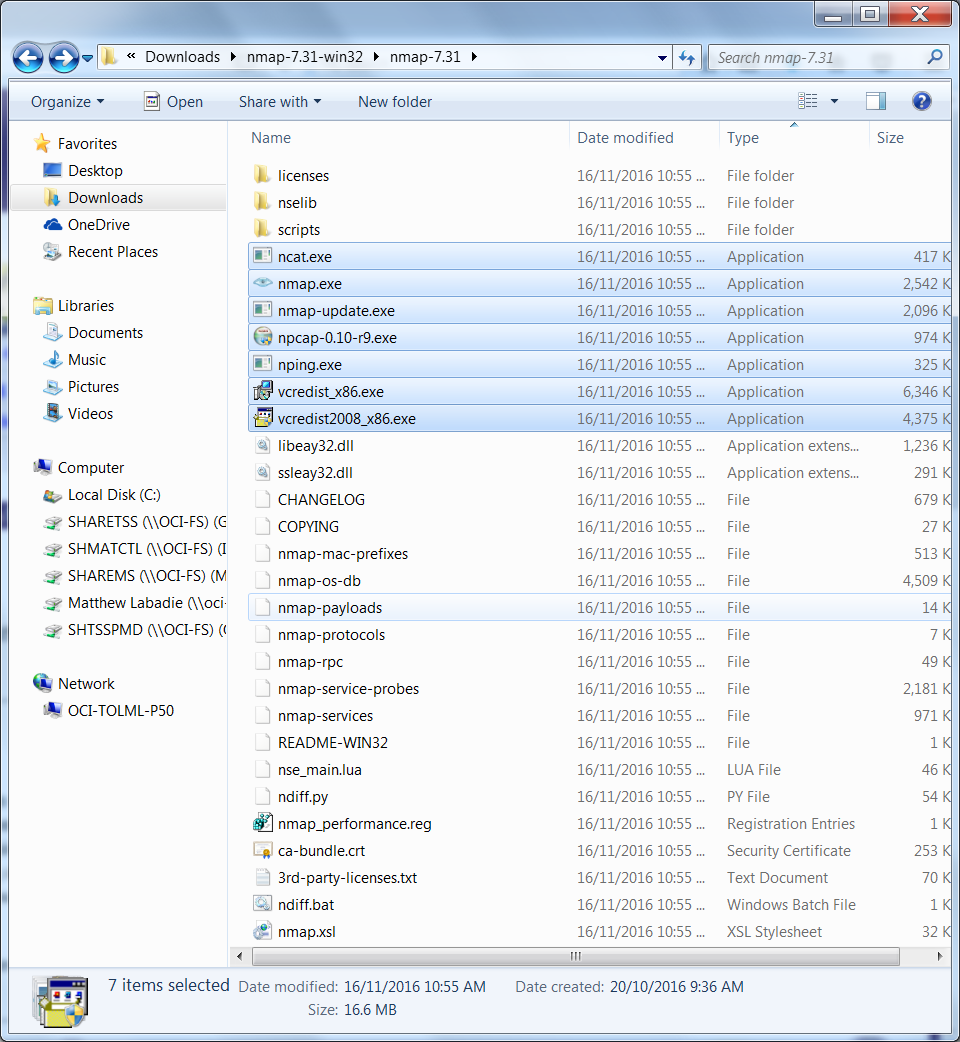
Task: Click the ca-bundle.crt certificate icon
Action: [262, 851]
